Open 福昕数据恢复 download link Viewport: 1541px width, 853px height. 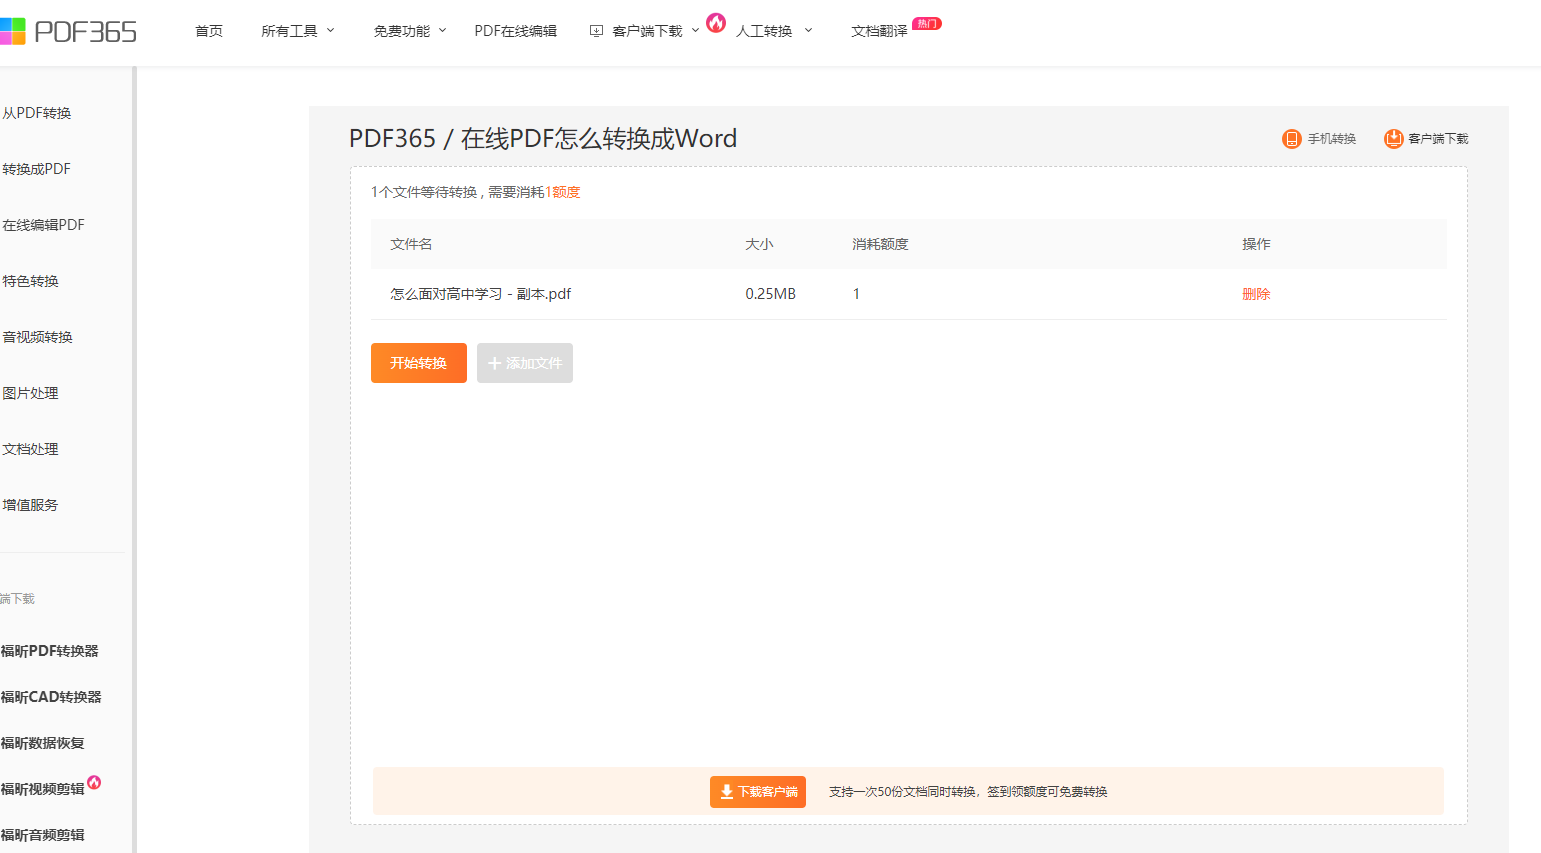[43, 743]
